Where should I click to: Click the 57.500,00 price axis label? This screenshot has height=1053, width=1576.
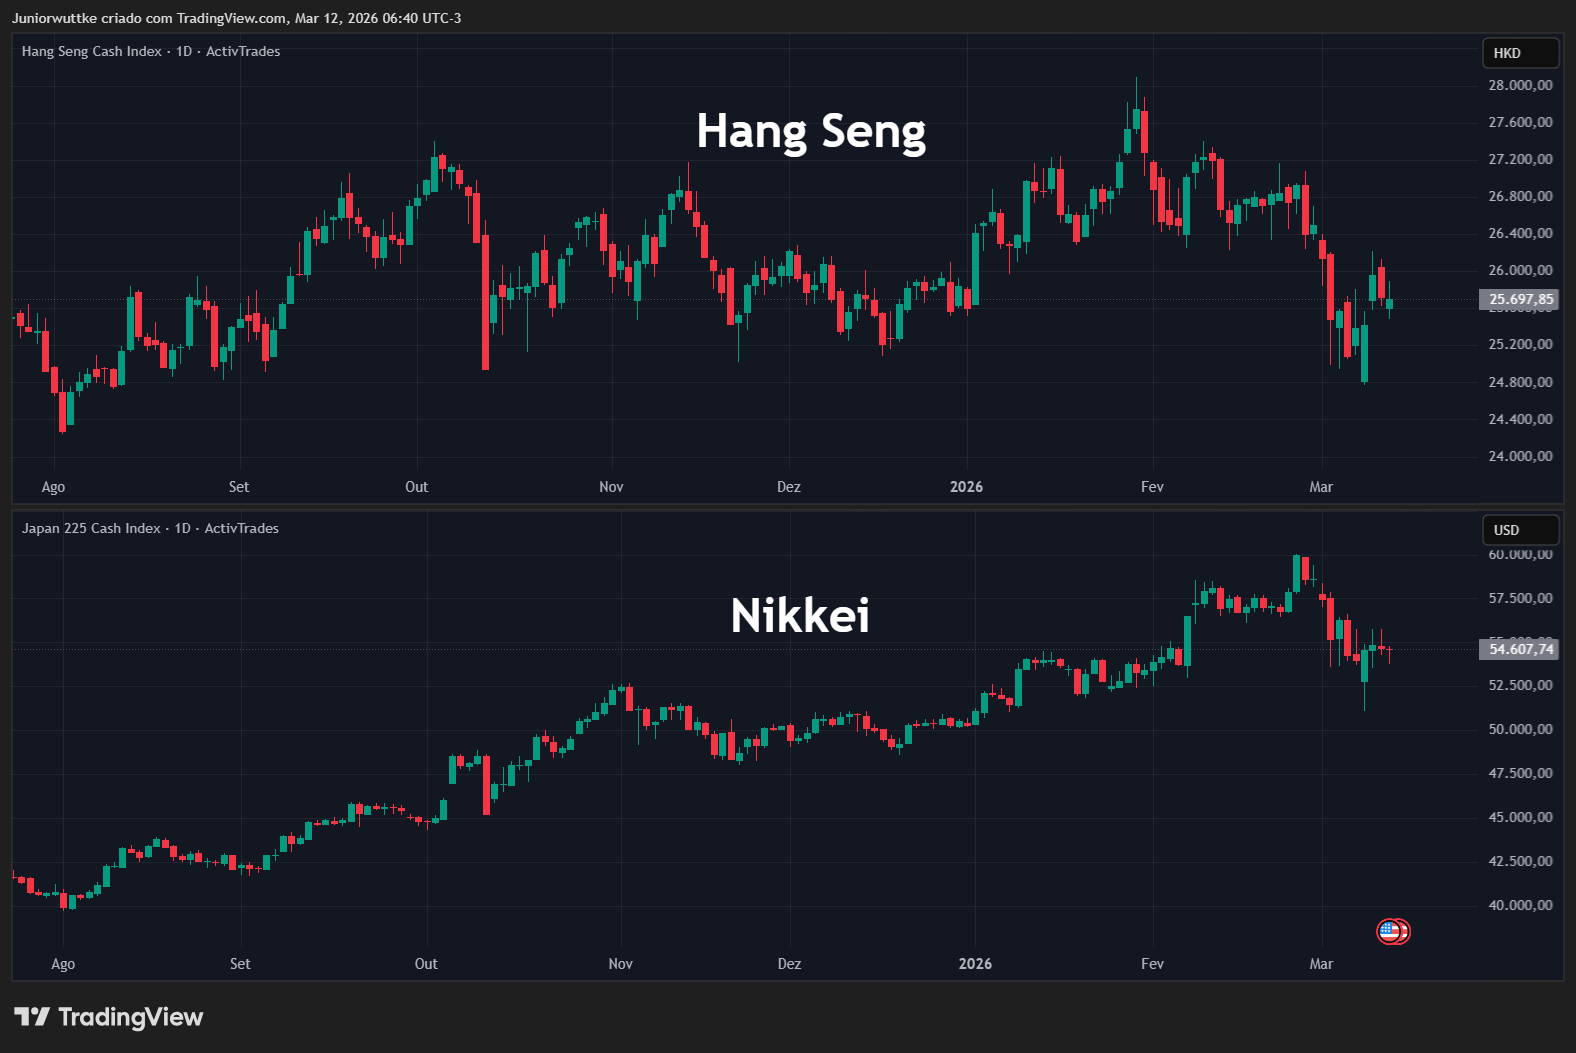pyautogui.click(x=1520, y=598)
